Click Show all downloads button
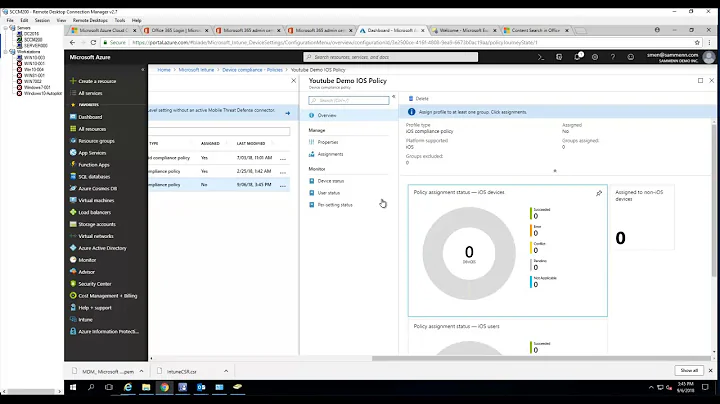Viewport: 720px width, 404px height. coord(689,370)
